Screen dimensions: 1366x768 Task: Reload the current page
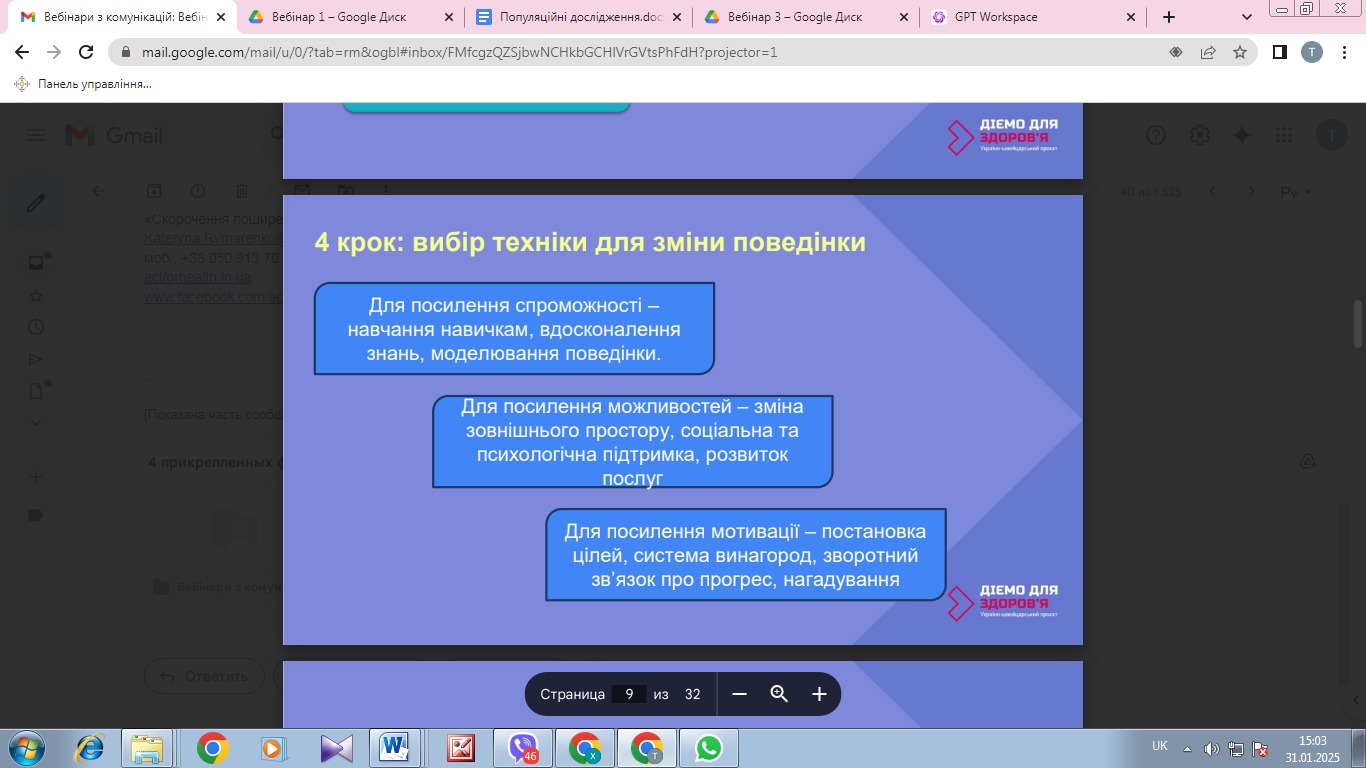coord(86,52)
